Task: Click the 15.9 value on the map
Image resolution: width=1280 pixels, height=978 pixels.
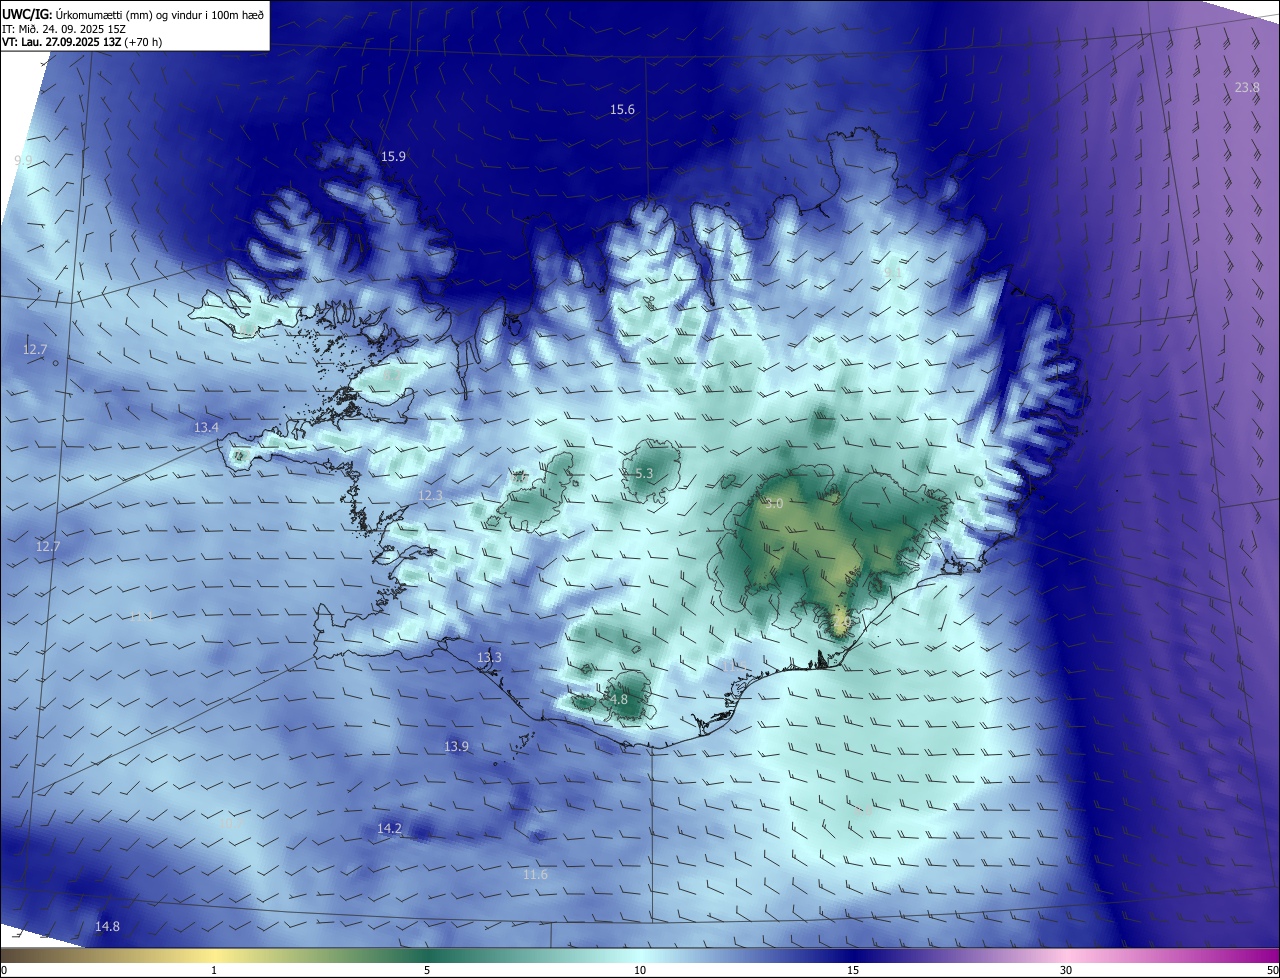Action: pyautogui.click(x=393, y=157)
